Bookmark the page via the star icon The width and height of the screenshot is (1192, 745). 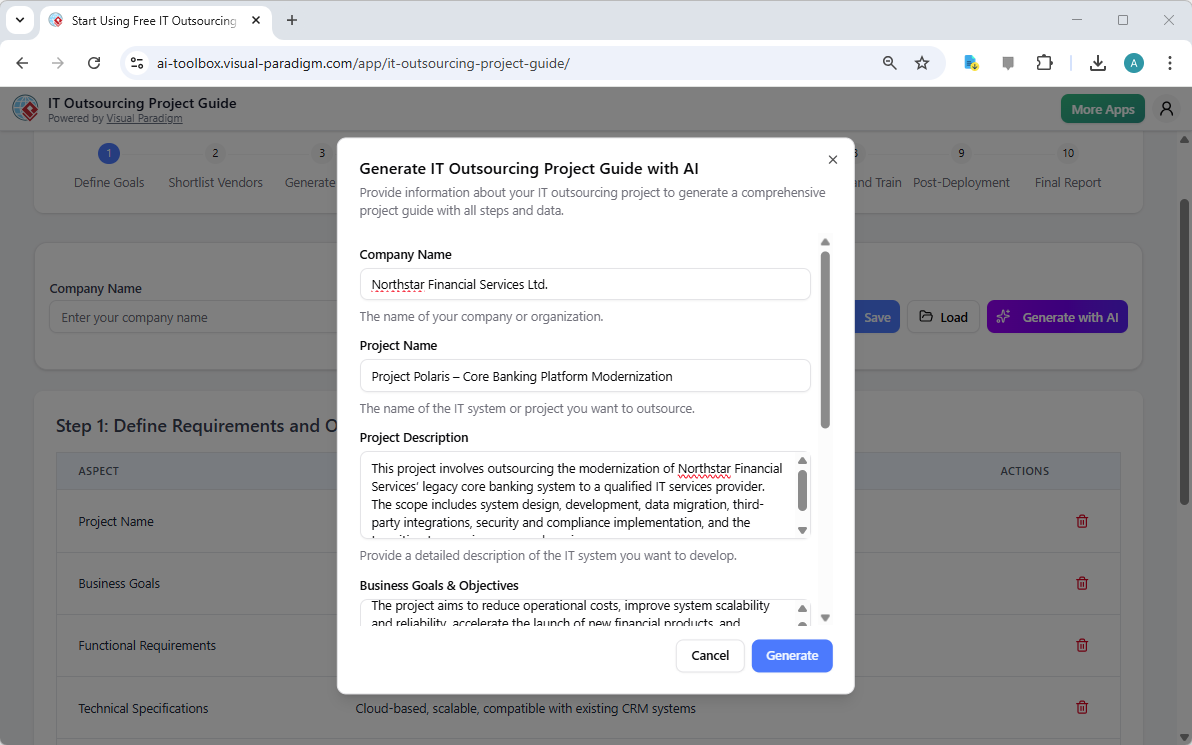point(921,62)
